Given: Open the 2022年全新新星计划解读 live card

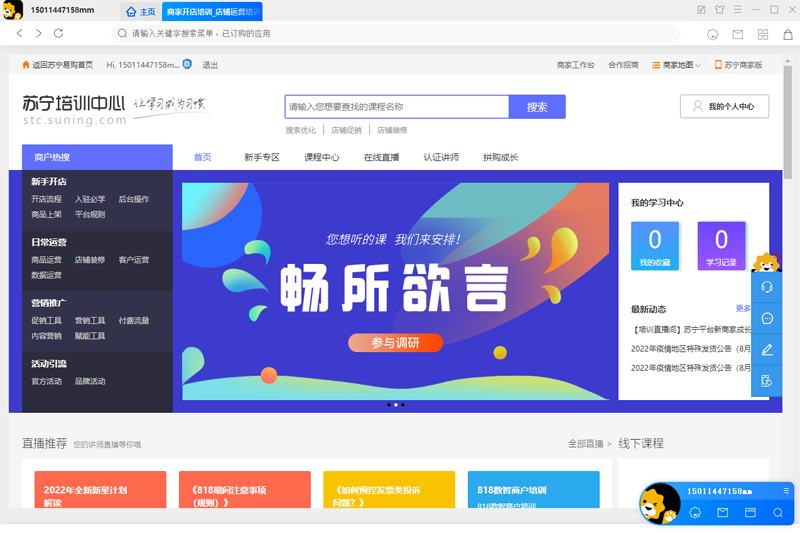Looking at the screenshot, I should (x=101, y=490).
